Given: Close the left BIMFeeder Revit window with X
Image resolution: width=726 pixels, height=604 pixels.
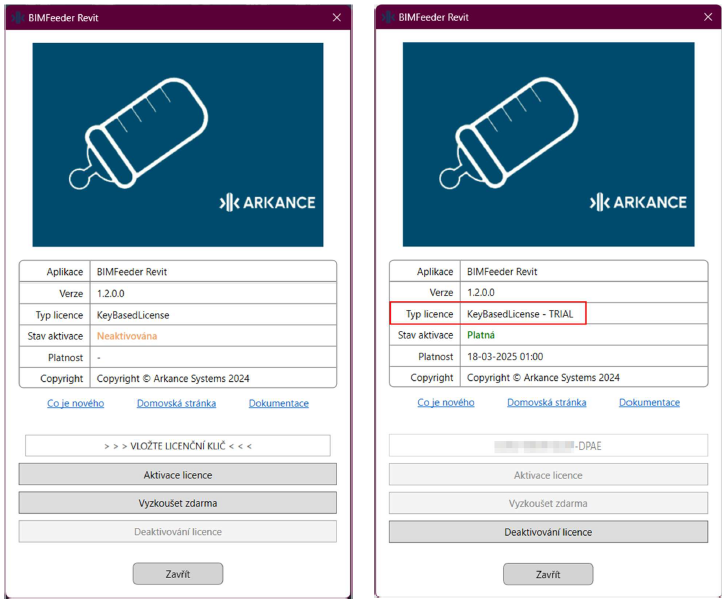Looking at the screenshot, I should click(337, 17).
